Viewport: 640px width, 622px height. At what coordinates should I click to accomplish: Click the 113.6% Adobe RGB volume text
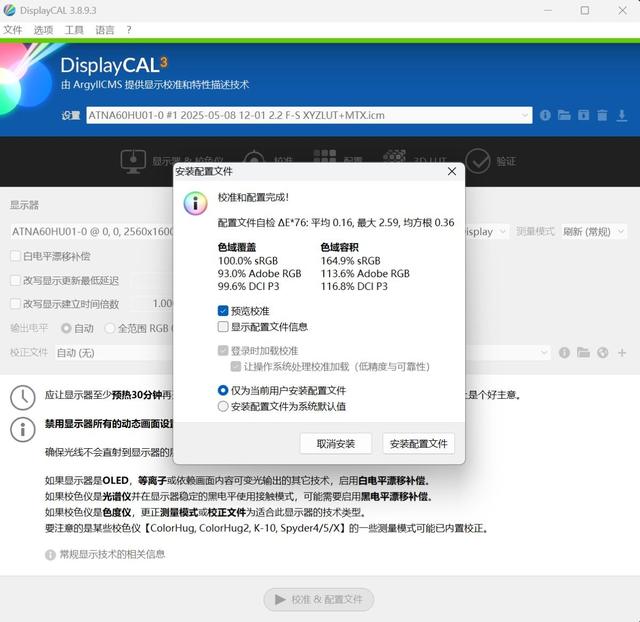[x=365, y=273]
